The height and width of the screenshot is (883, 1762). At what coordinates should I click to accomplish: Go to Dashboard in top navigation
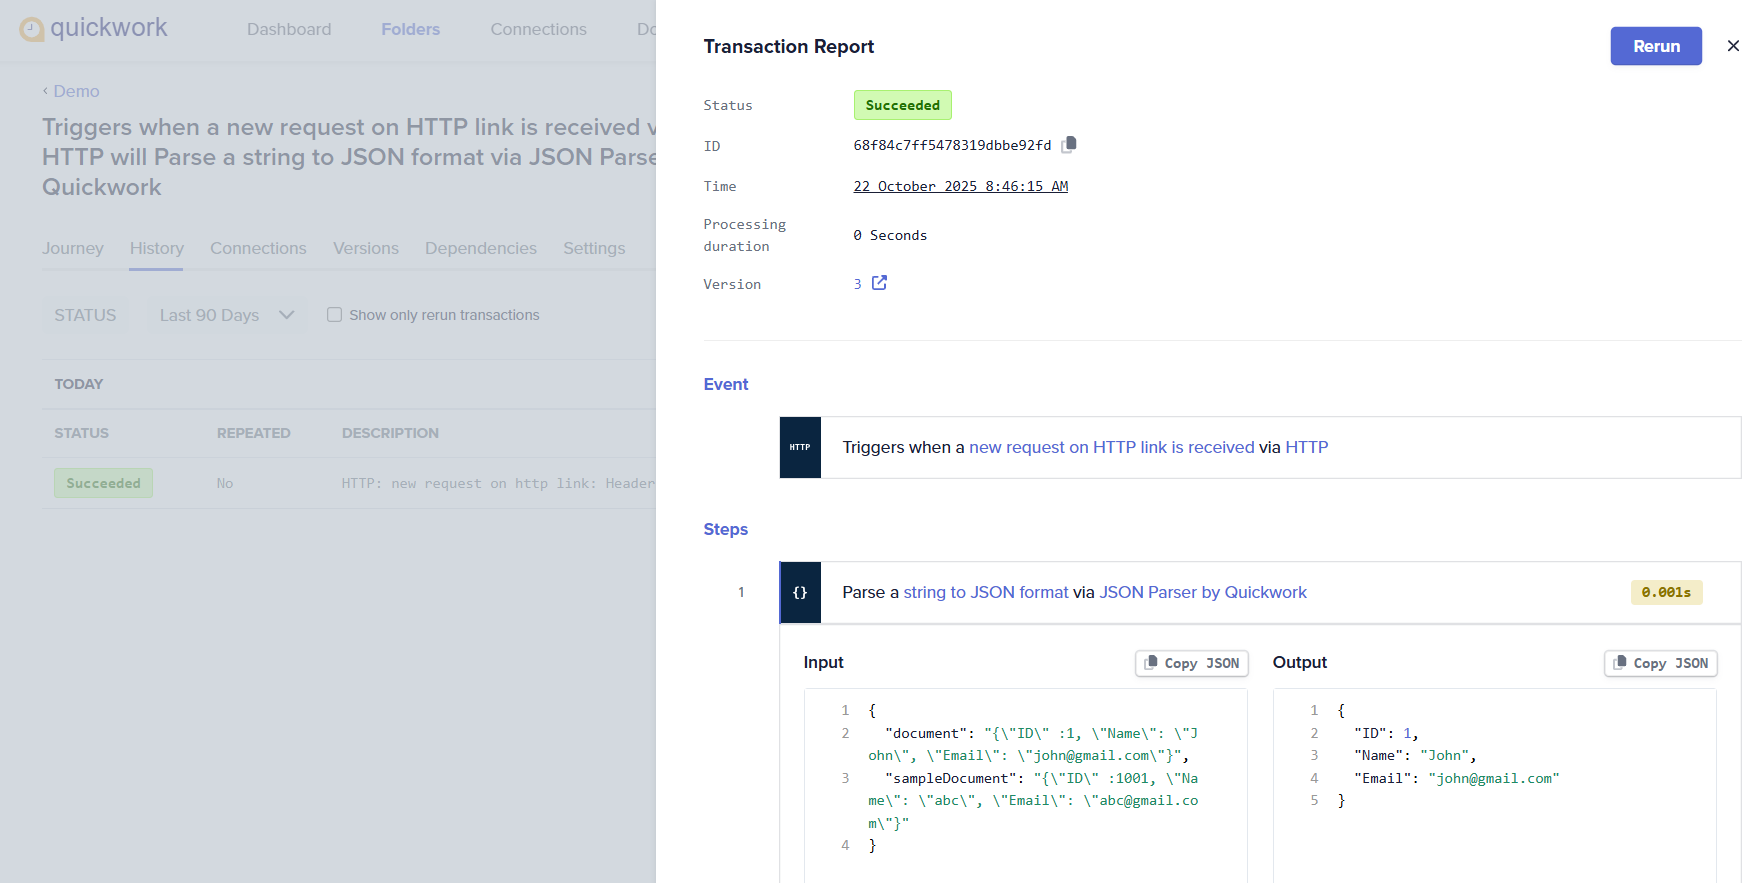pyautogui.click(x=289, y=29)
